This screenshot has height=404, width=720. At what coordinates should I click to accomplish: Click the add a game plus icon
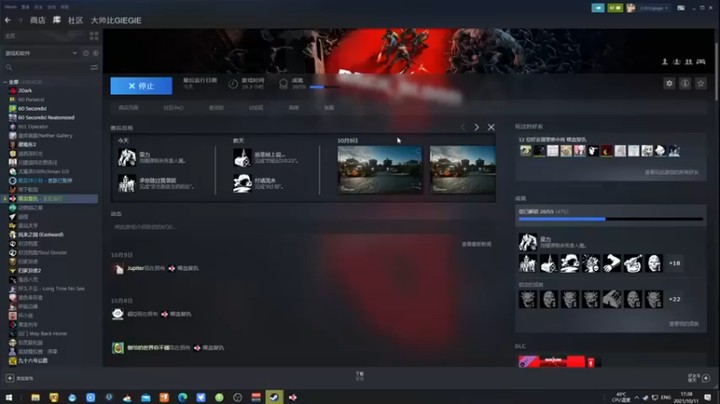(x=10, y=378)
